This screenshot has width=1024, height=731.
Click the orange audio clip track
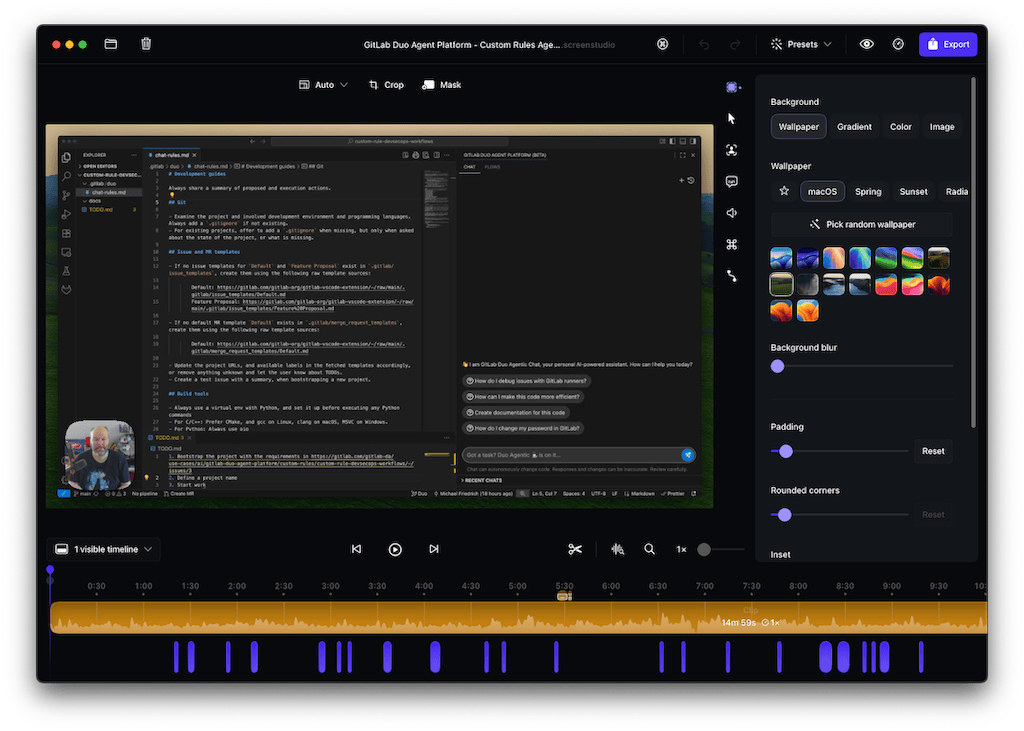519,617
